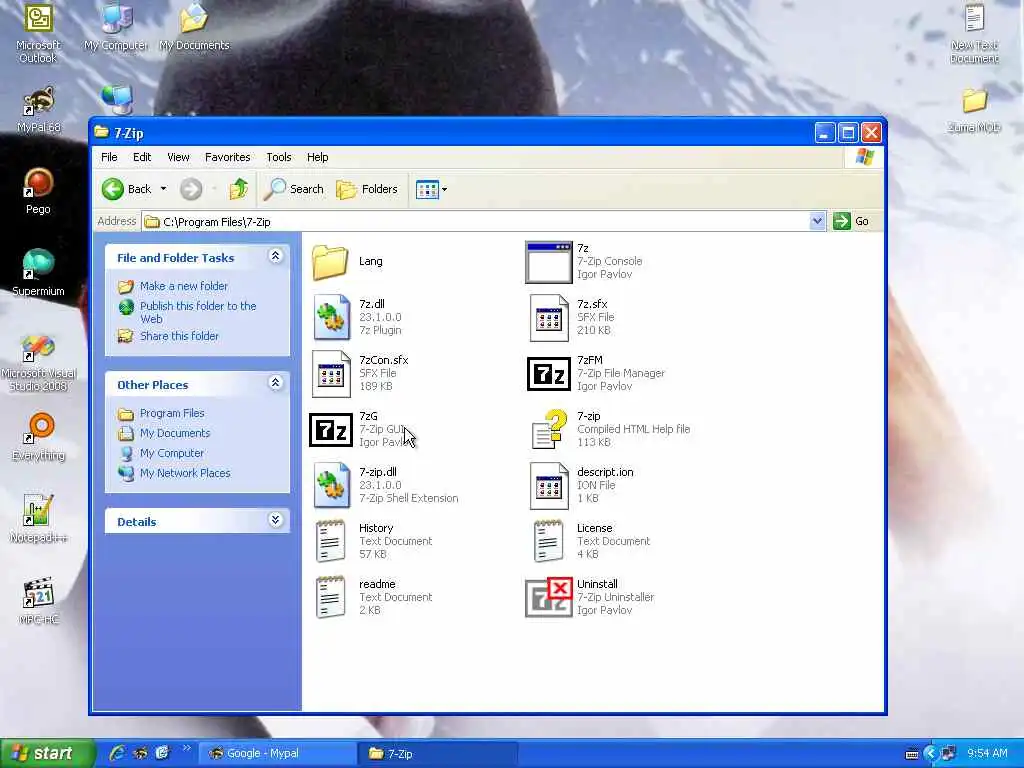Image resolution: width=1024 pixels, height=768 pixels.
Task: Select the 7z.sfx file icon
Action: tap(549, 317)
